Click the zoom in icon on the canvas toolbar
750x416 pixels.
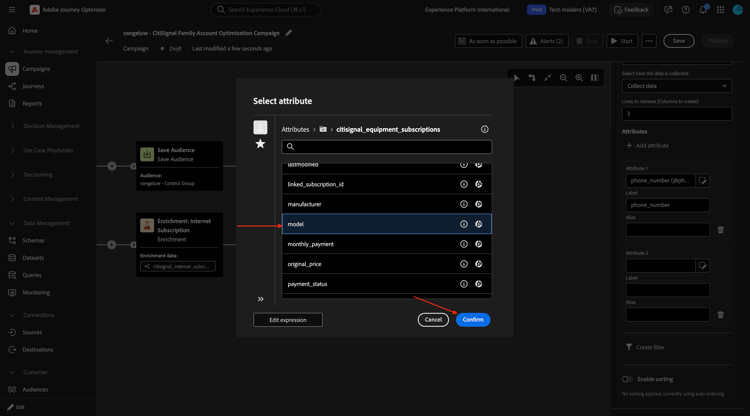(579, 77)
